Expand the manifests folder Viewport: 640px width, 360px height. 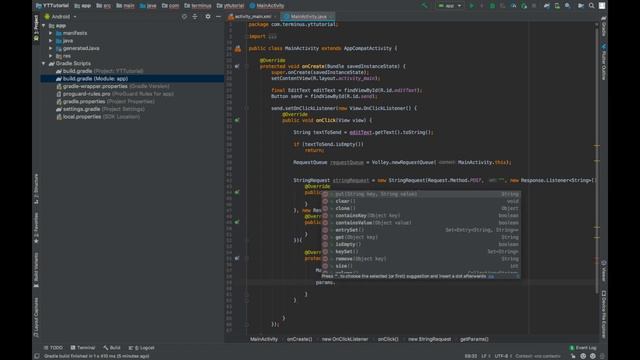pos(51,33)
